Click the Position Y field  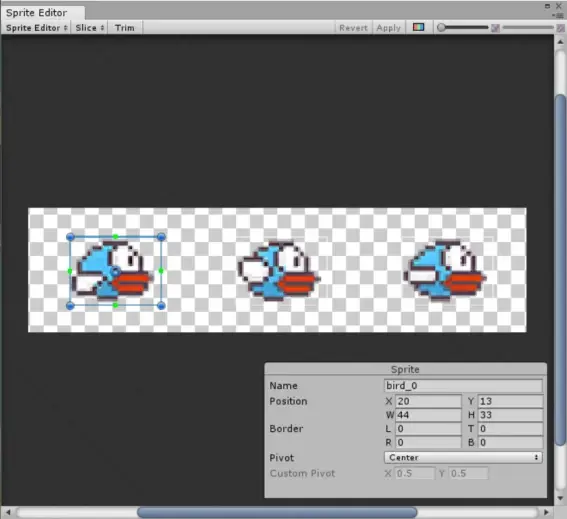pyautogui.click(x=511, y=401)
